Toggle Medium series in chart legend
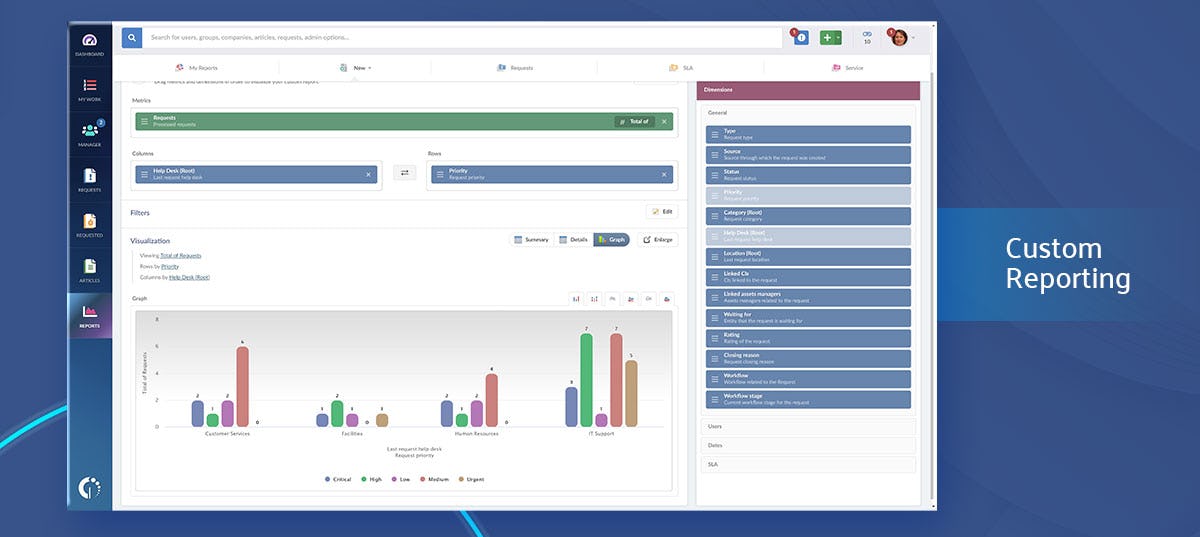Image resolution: width=1200 pixels, height=537 pixels. coord(437,479)
